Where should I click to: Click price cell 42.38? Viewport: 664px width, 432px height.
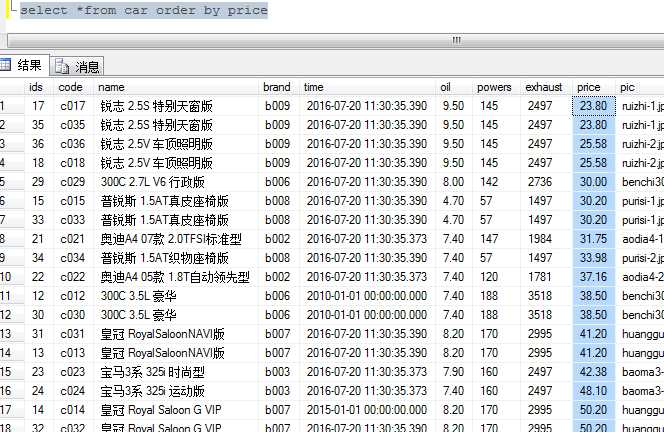(594, 372)
